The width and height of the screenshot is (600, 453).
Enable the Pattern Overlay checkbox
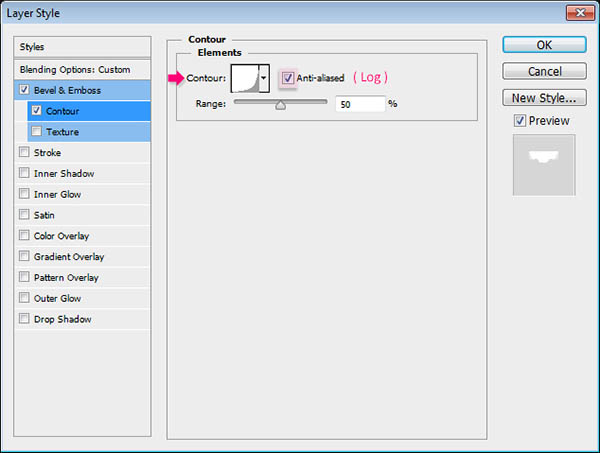click(24, 277)
